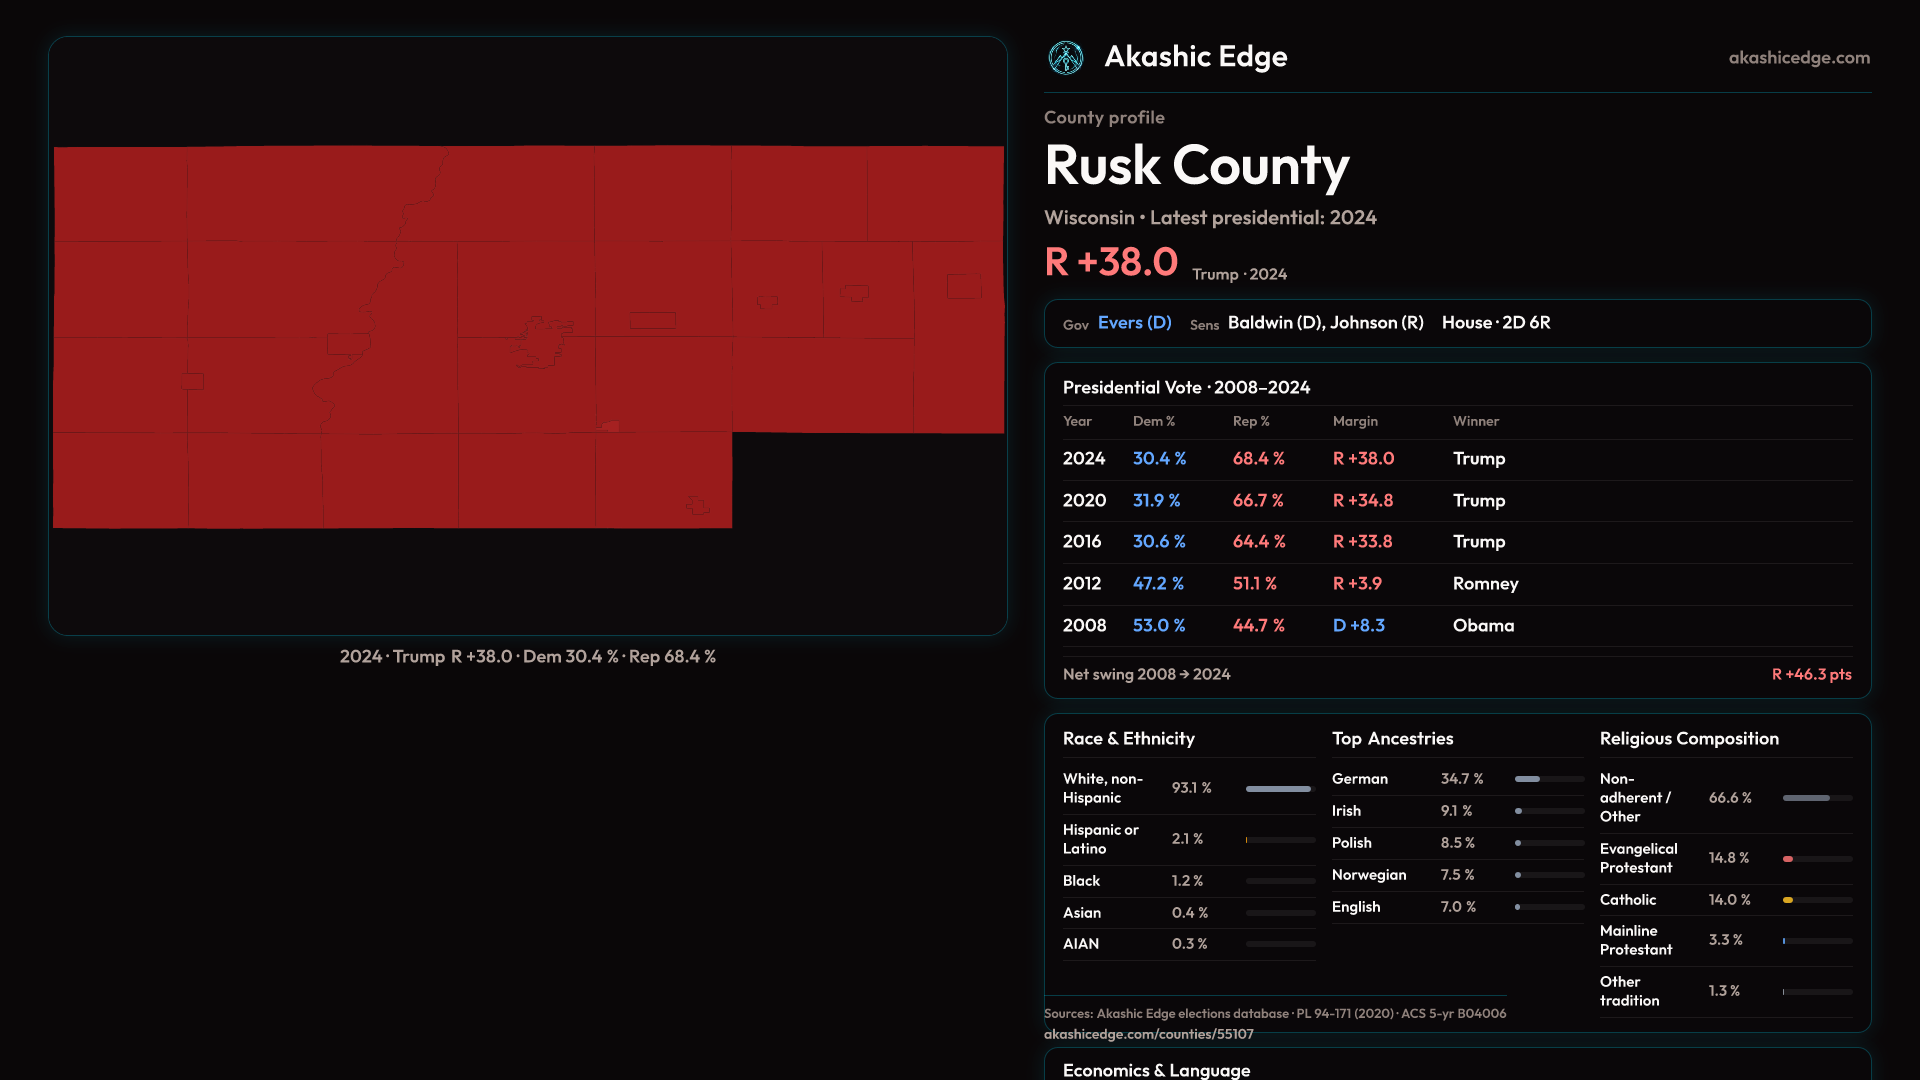
Task: Click the Evangelical Protestant red bar
Action: click(1788, 859)
